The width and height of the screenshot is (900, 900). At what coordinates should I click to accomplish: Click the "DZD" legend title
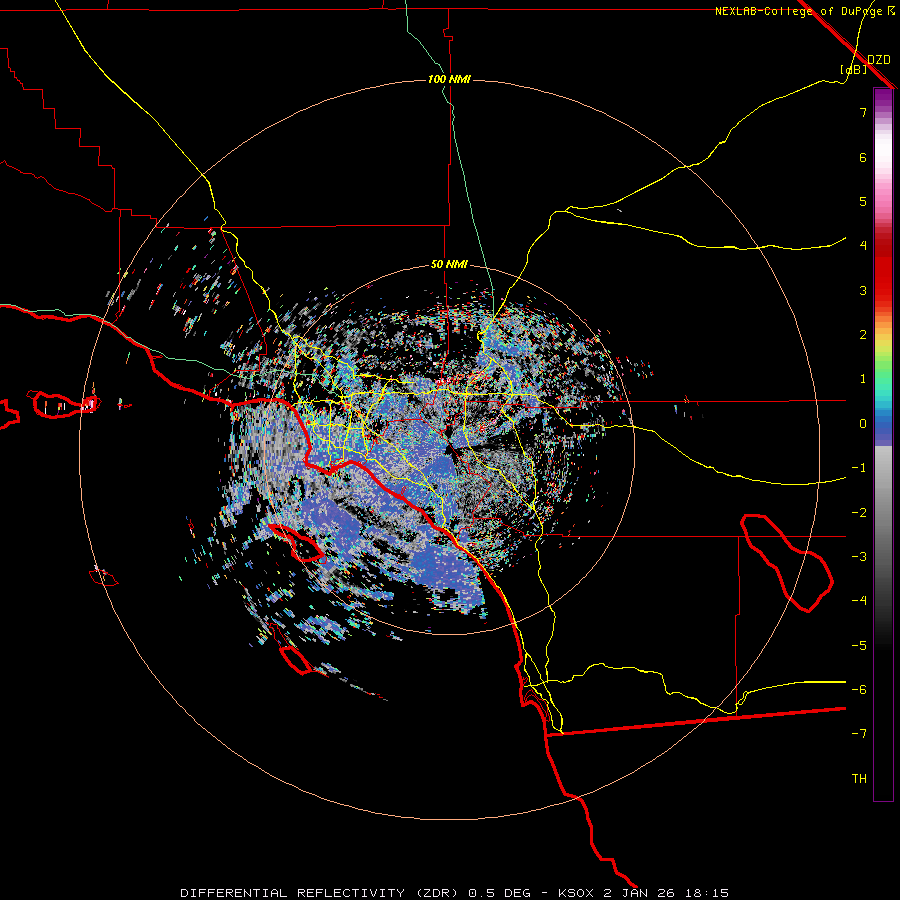tap(879, 60)
